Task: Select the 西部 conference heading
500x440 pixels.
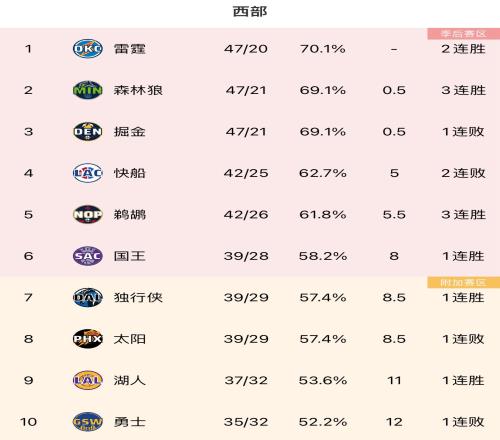Action: (x=250, y=11)
